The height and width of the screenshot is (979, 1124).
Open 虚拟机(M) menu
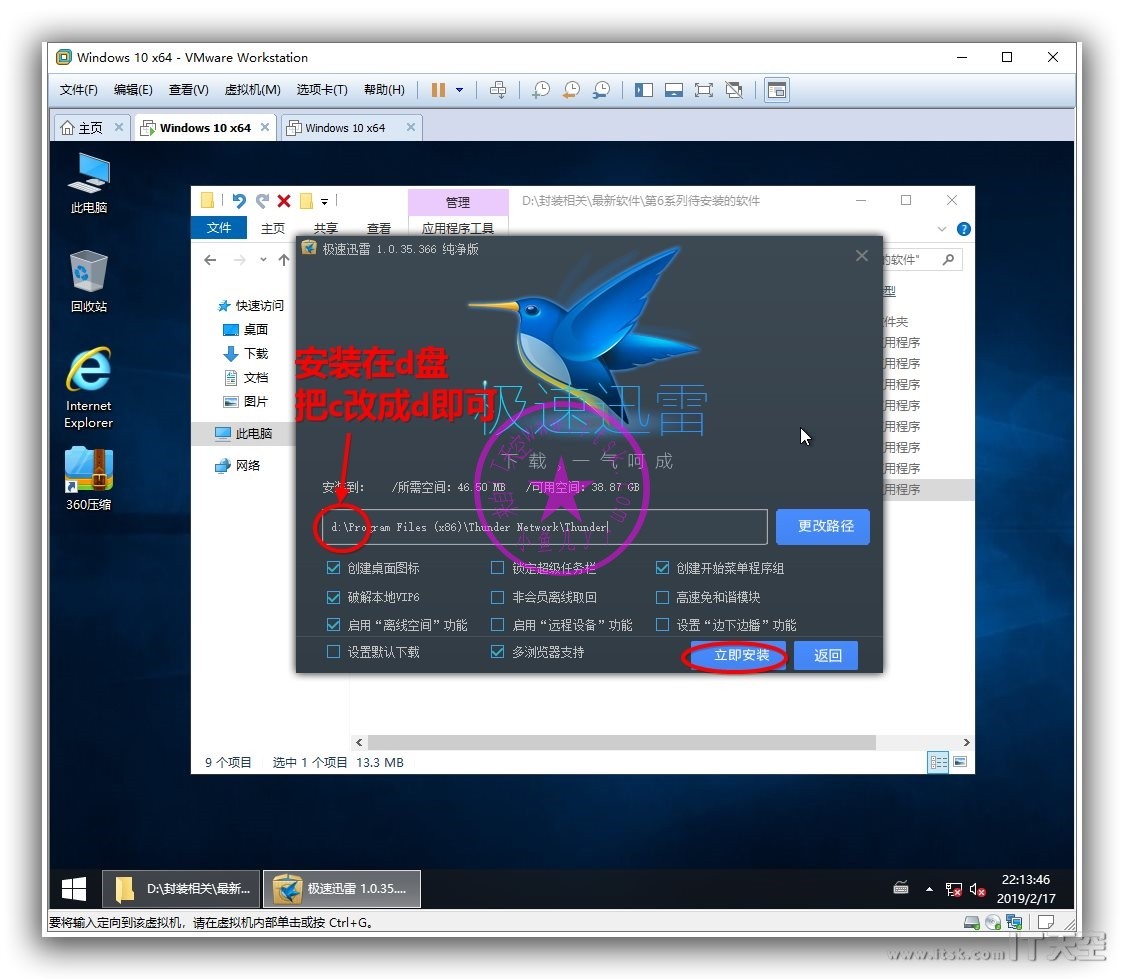point(252,90)
